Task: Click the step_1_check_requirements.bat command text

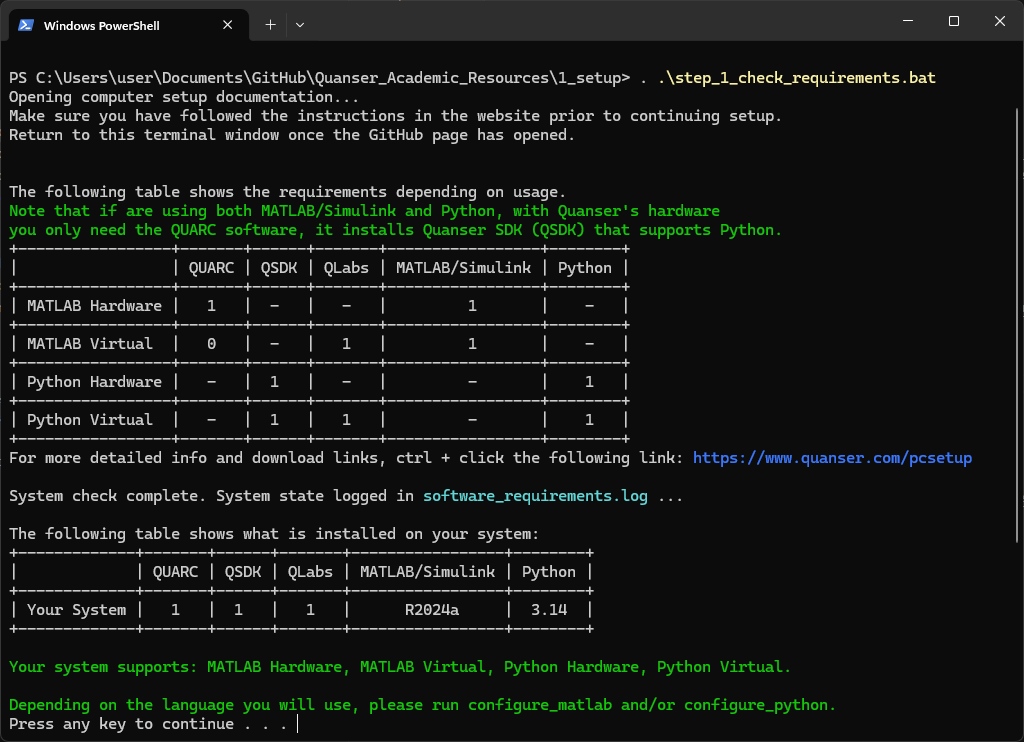Action: 797,78
